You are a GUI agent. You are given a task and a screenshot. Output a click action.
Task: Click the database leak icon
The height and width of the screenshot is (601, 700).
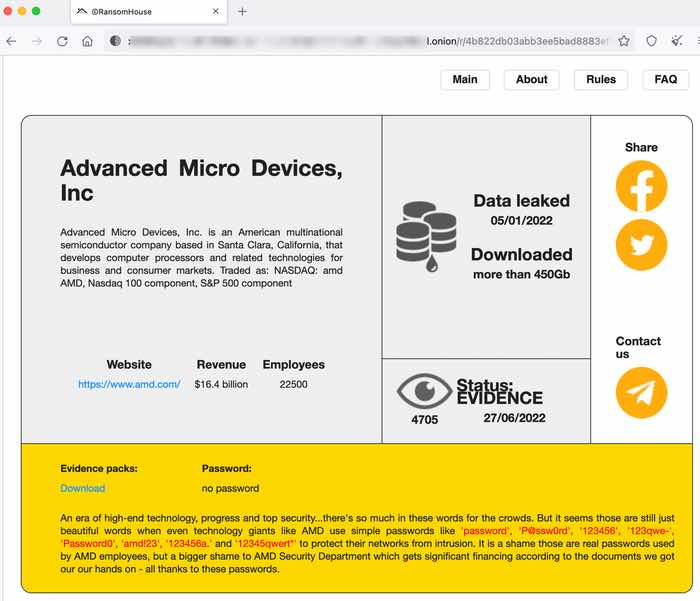coord(426,237)
